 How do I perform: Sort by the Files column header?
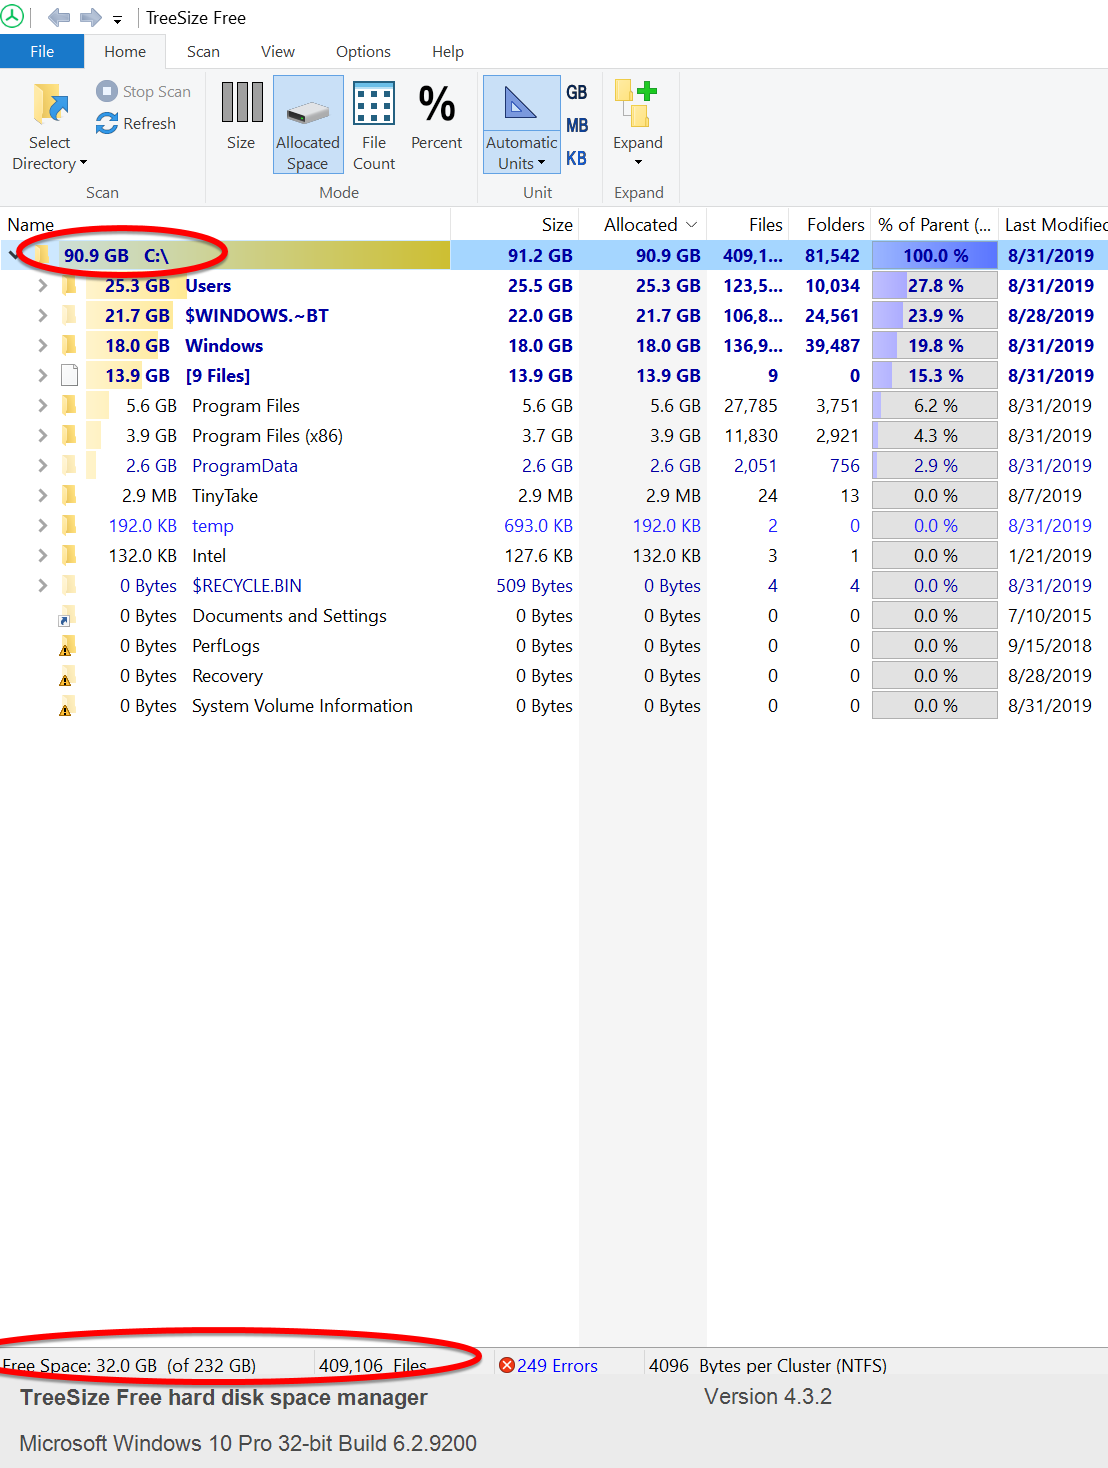748,225
